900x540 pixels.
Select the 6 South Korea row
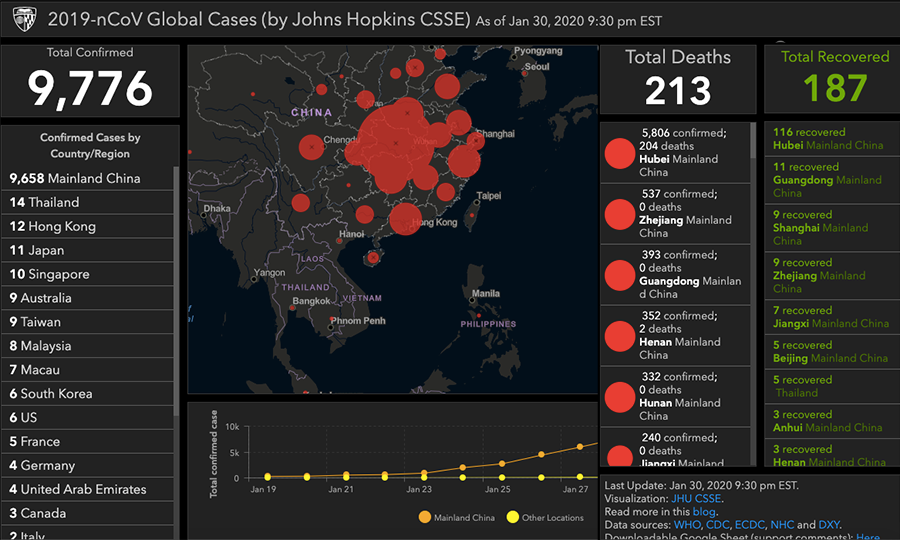[x=87, y=394]
